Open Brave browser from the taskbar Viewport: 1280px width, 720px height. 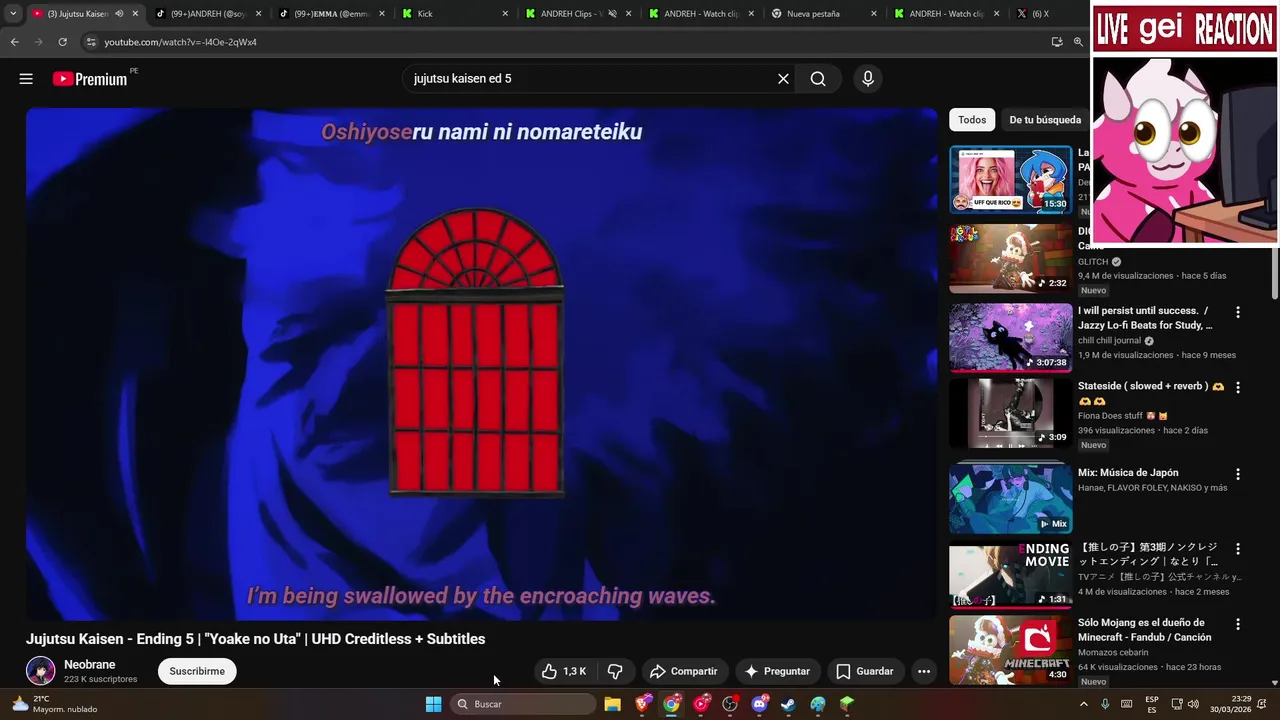pos(643,704)
